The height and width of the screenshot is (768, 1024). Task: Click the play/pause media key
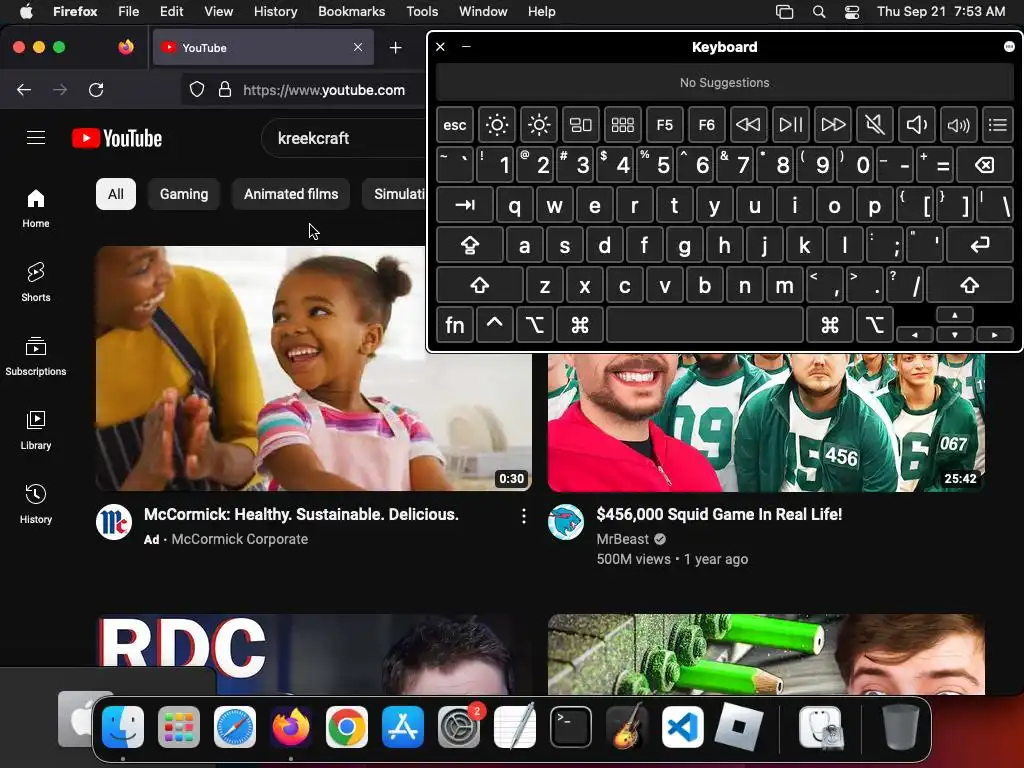790,125
